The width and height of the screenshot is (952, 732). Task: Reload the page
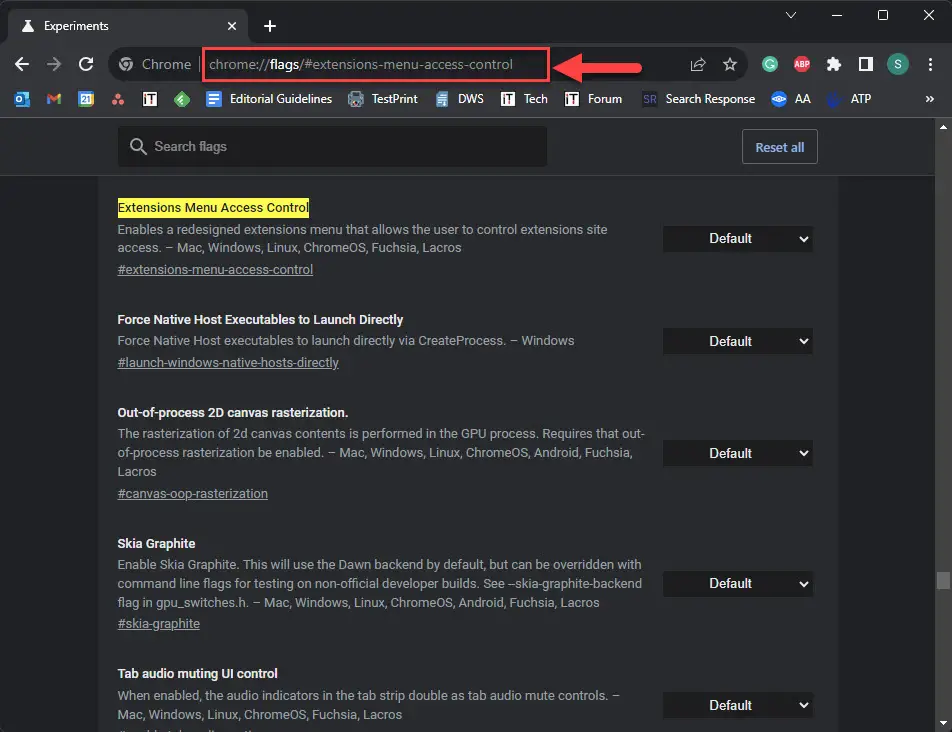tap(87, 64)
